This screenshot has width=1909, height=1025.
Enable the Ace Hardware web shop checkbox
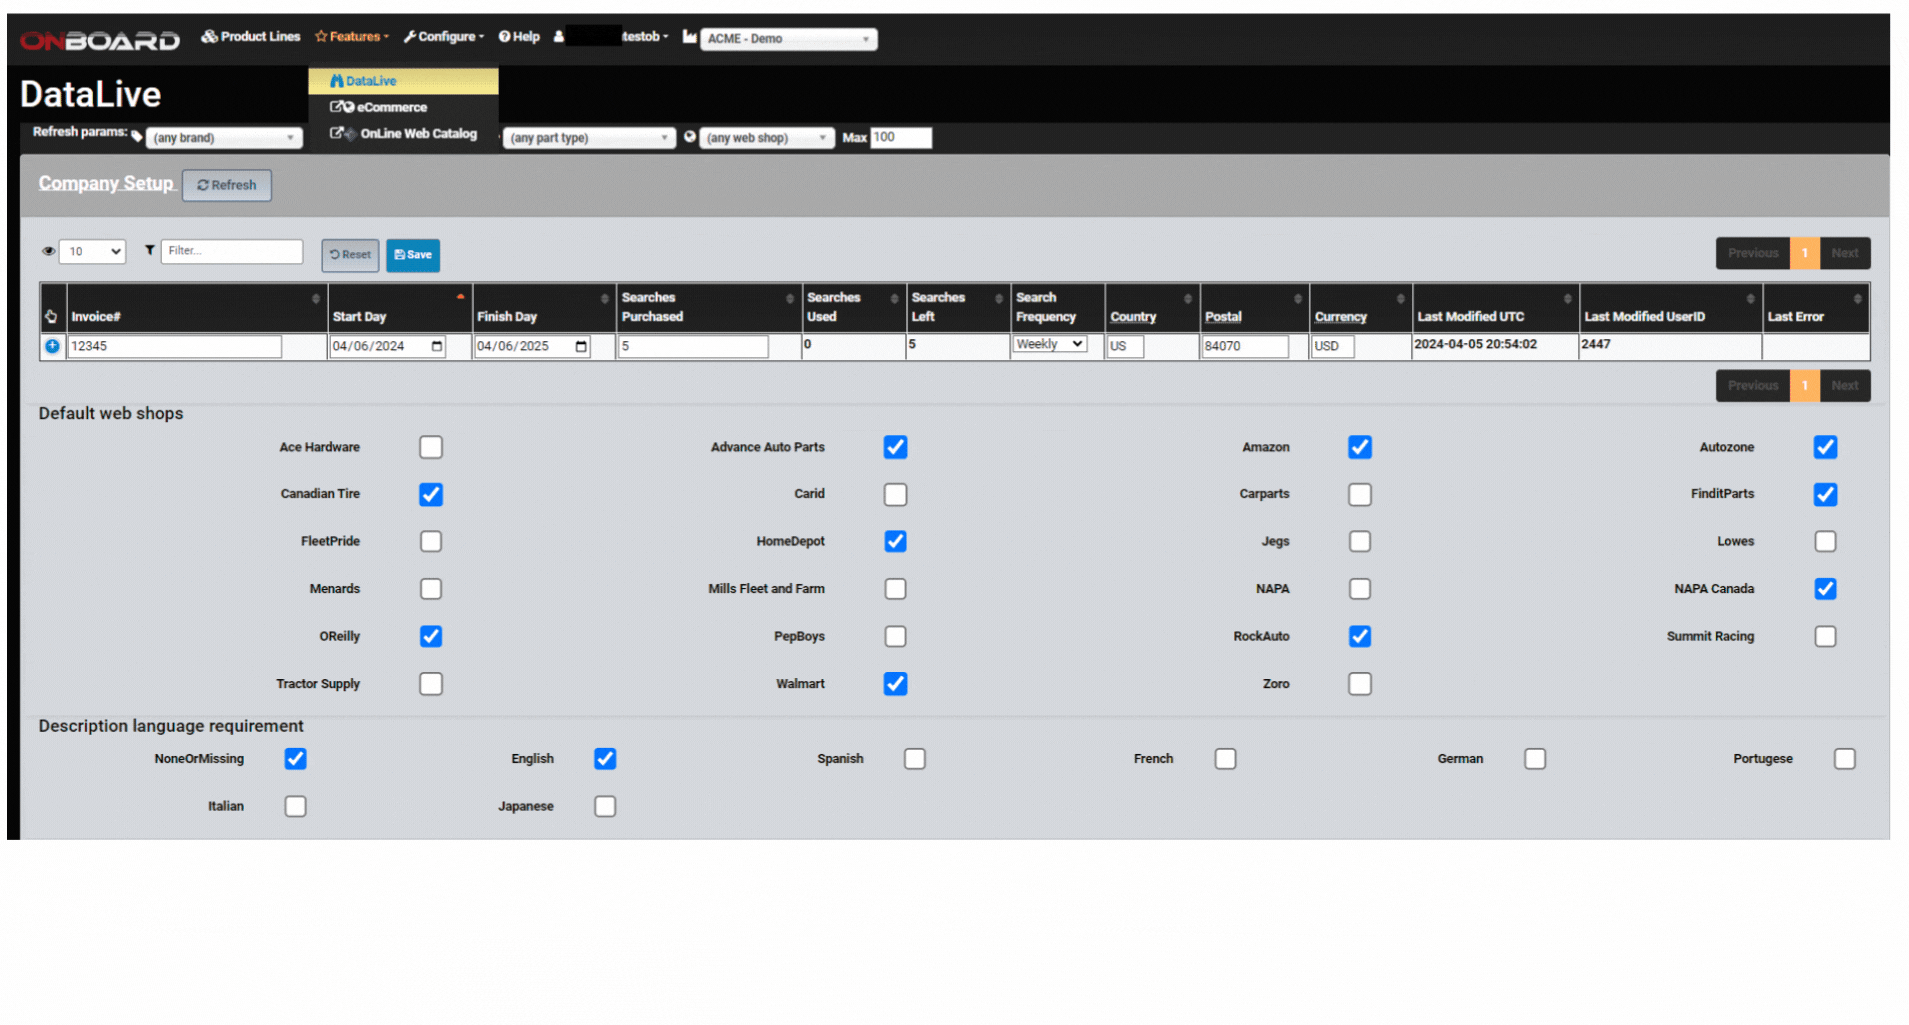[x=431, y=447]
